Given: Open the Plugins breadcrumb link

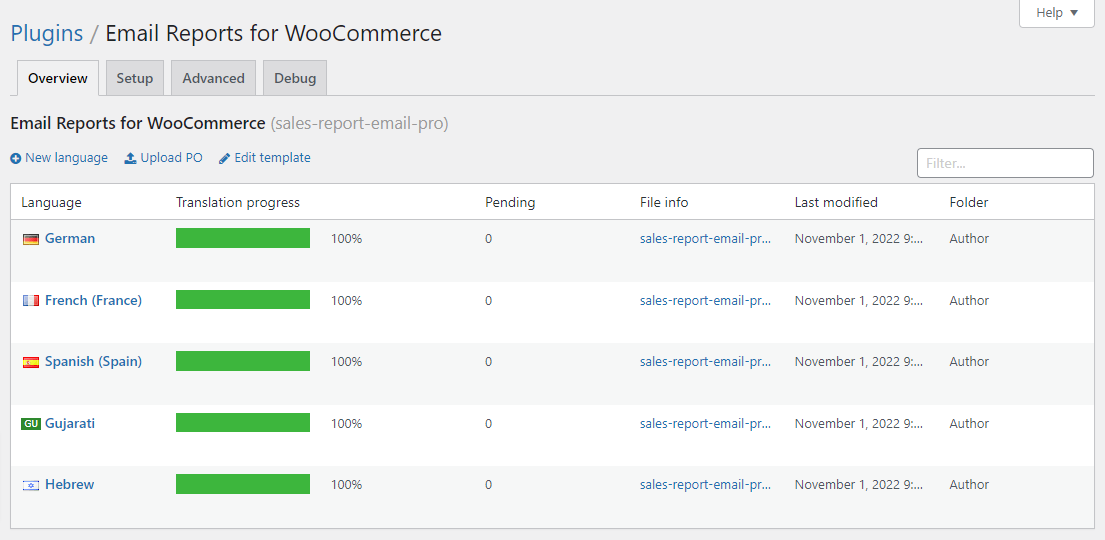Looking at the screenshot, I should [x=46, y=33].
